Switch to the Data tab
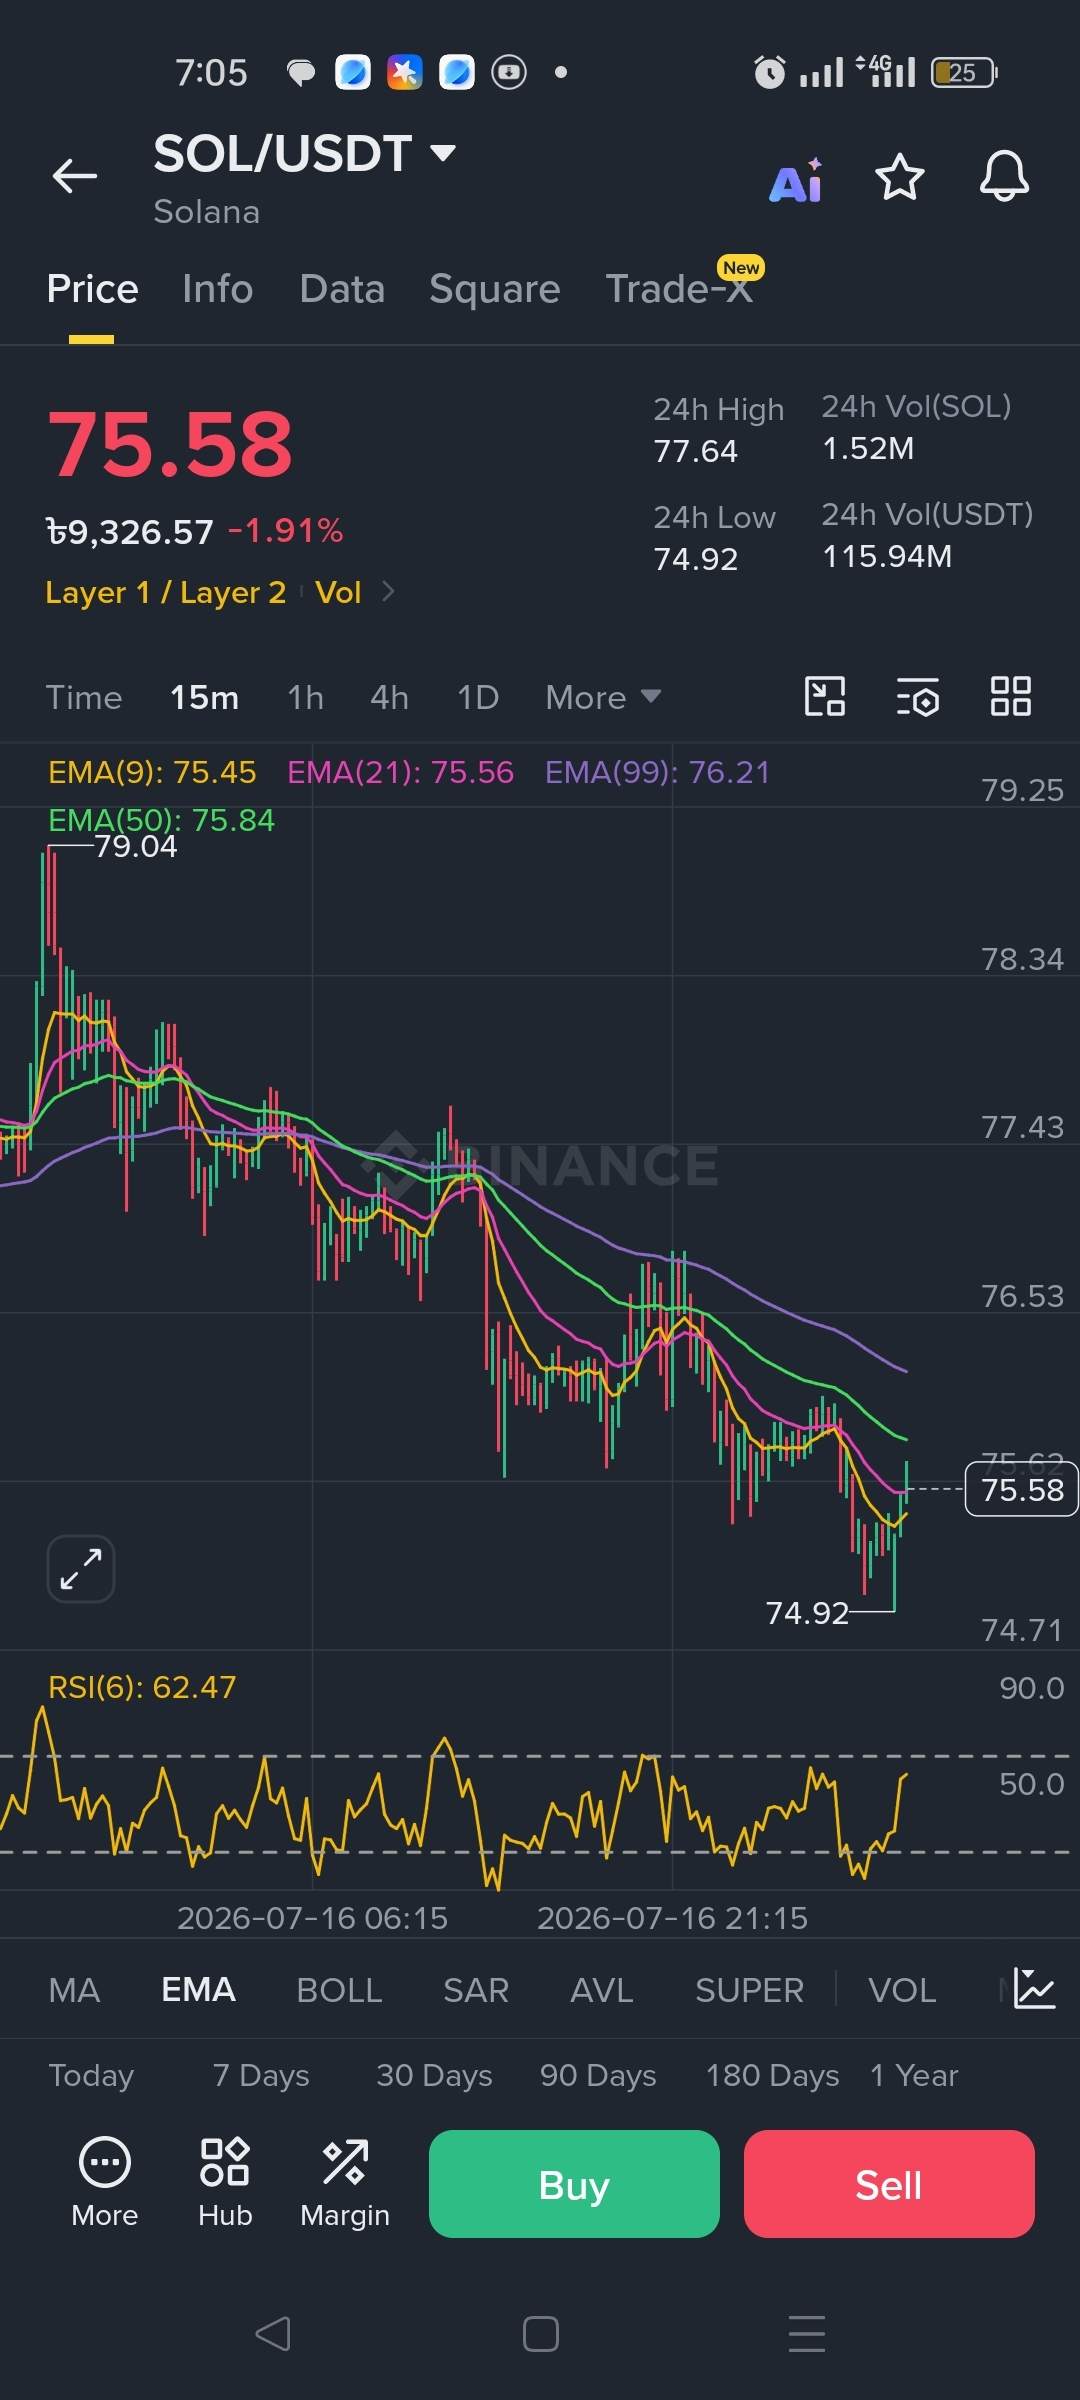Image resolution: width=1080 pixels, height=2400 pixels. click(342, 289)
